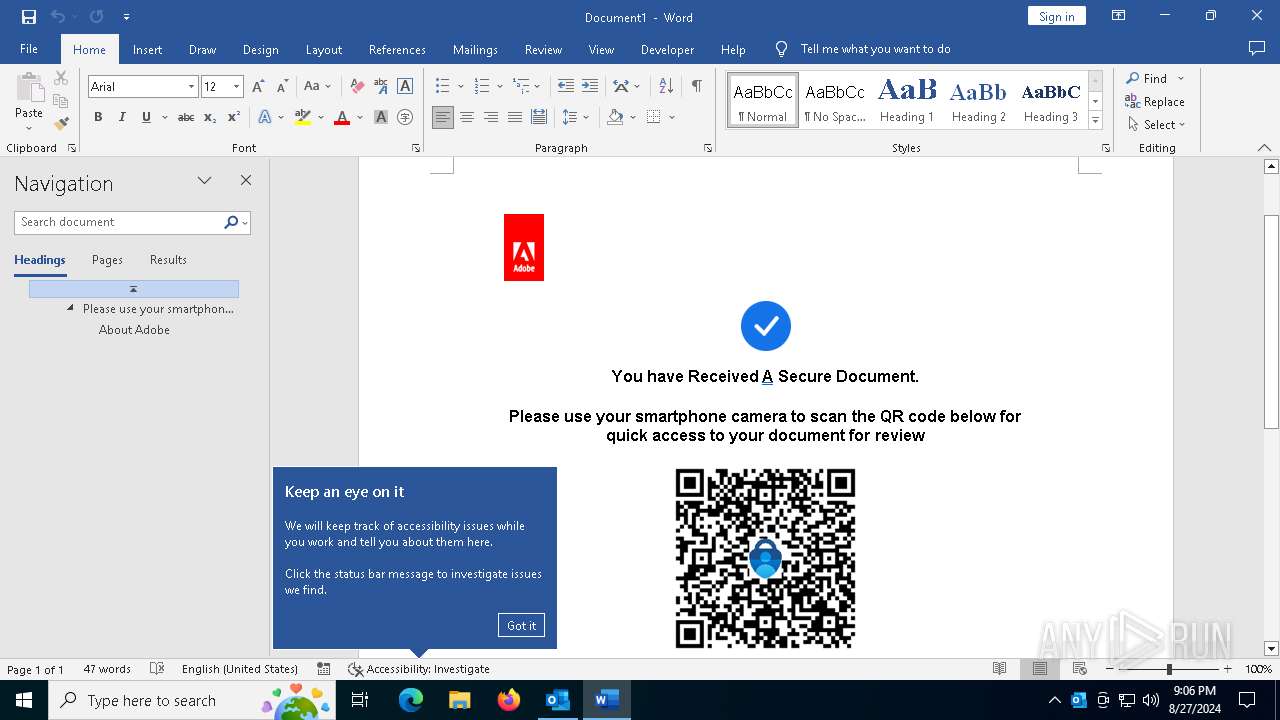
Task: Expand the Bullets list dropdown
Action: click(x=461, y=87)
